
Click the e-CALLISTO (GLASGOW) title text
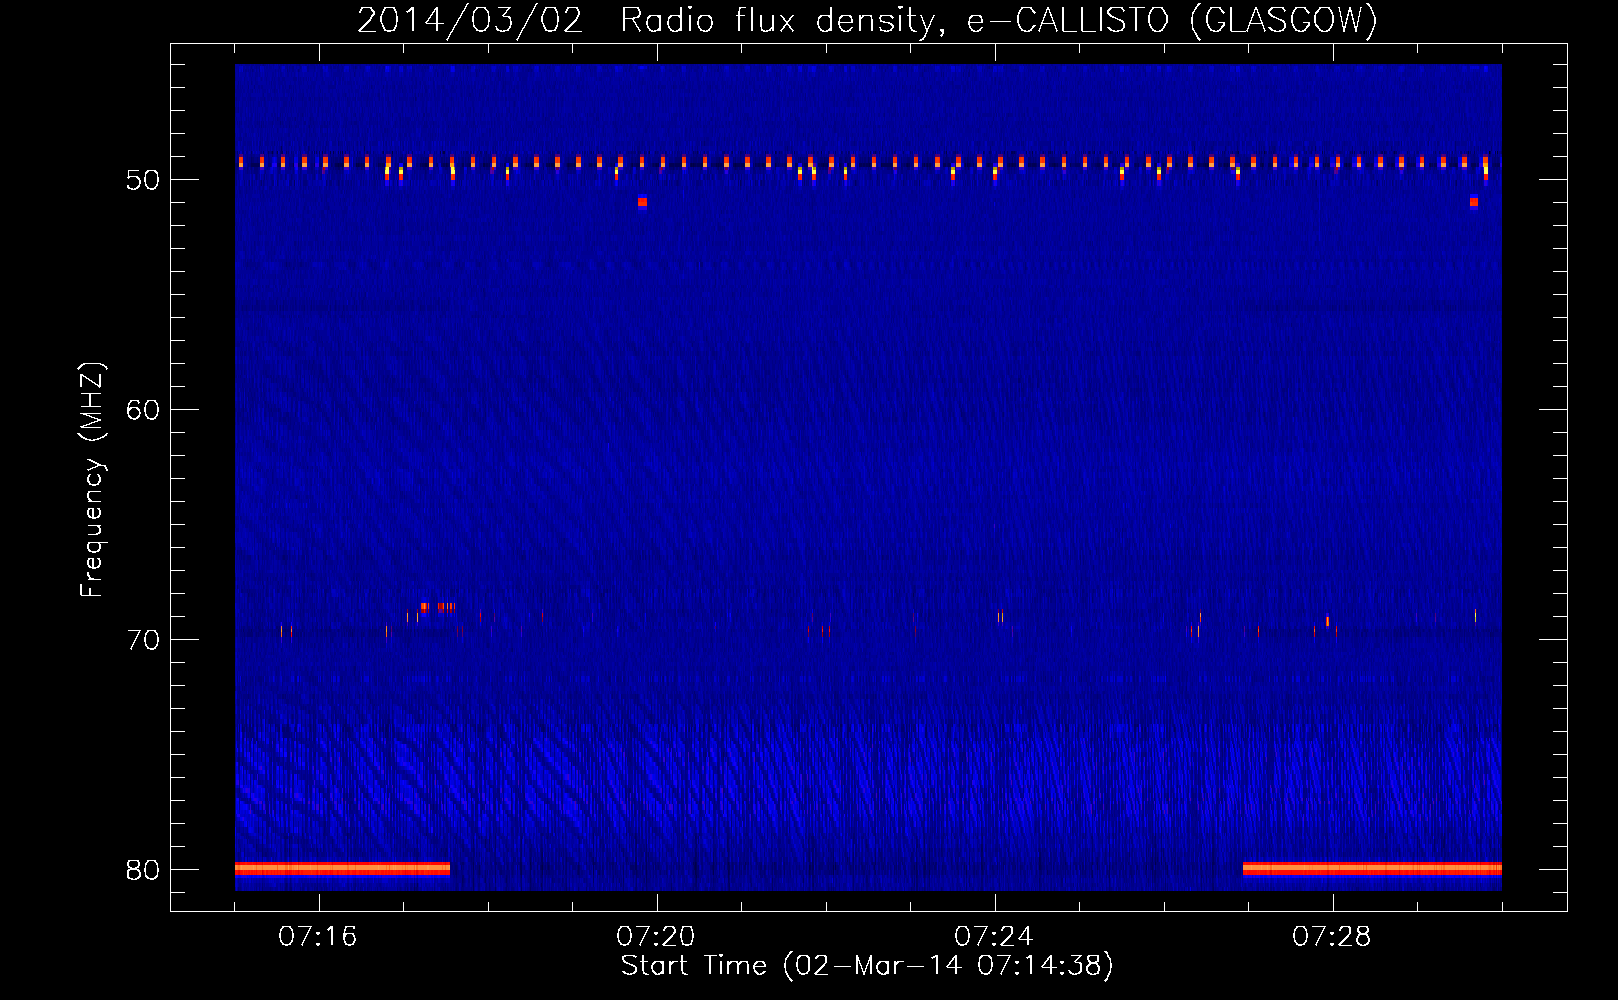(1171, 21)
